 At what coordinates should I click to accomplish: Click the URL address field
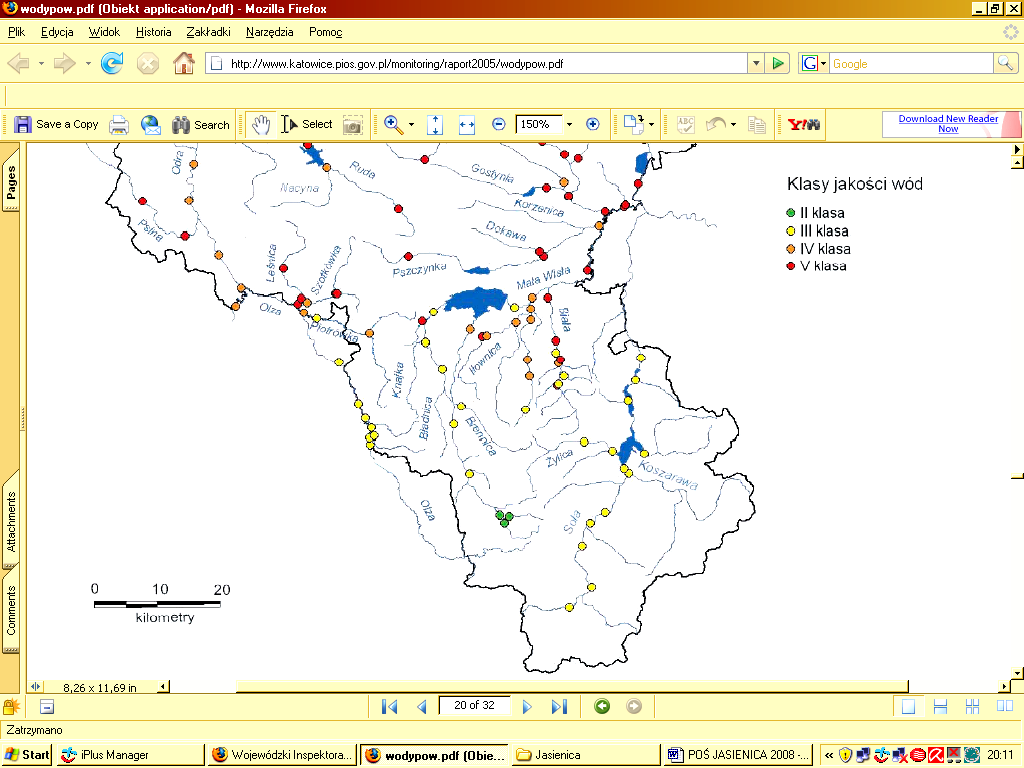click(477, 63)
